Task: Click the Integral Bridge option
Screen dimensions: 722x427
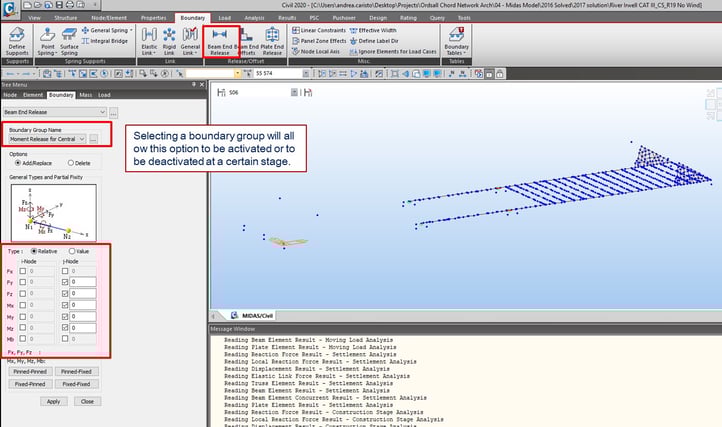Action: coord(105,41)
